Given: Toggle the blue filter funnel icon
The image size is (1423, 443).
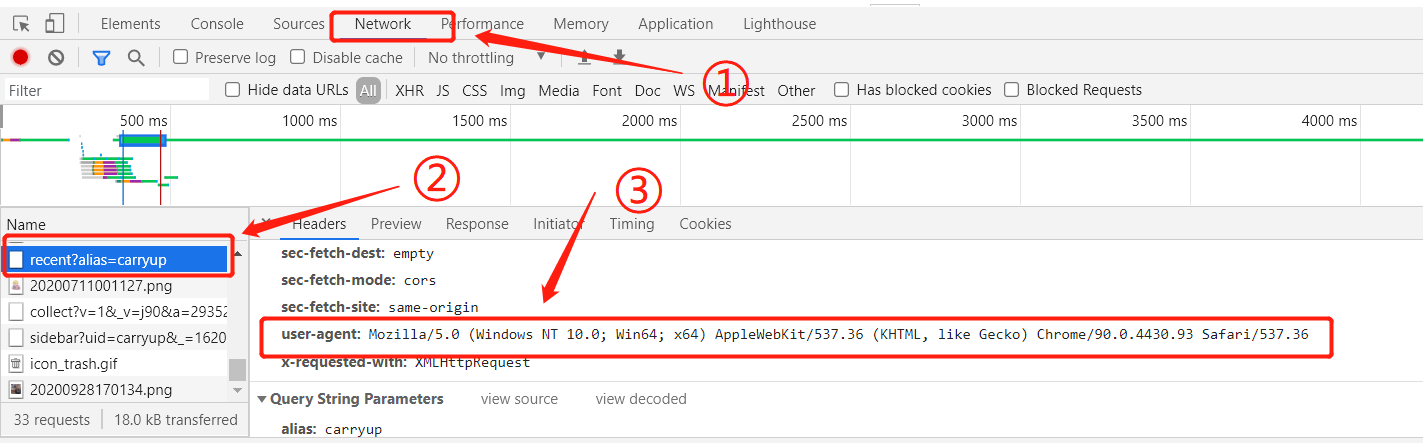Looking at the screenshot, I should (x=101, y=58).
